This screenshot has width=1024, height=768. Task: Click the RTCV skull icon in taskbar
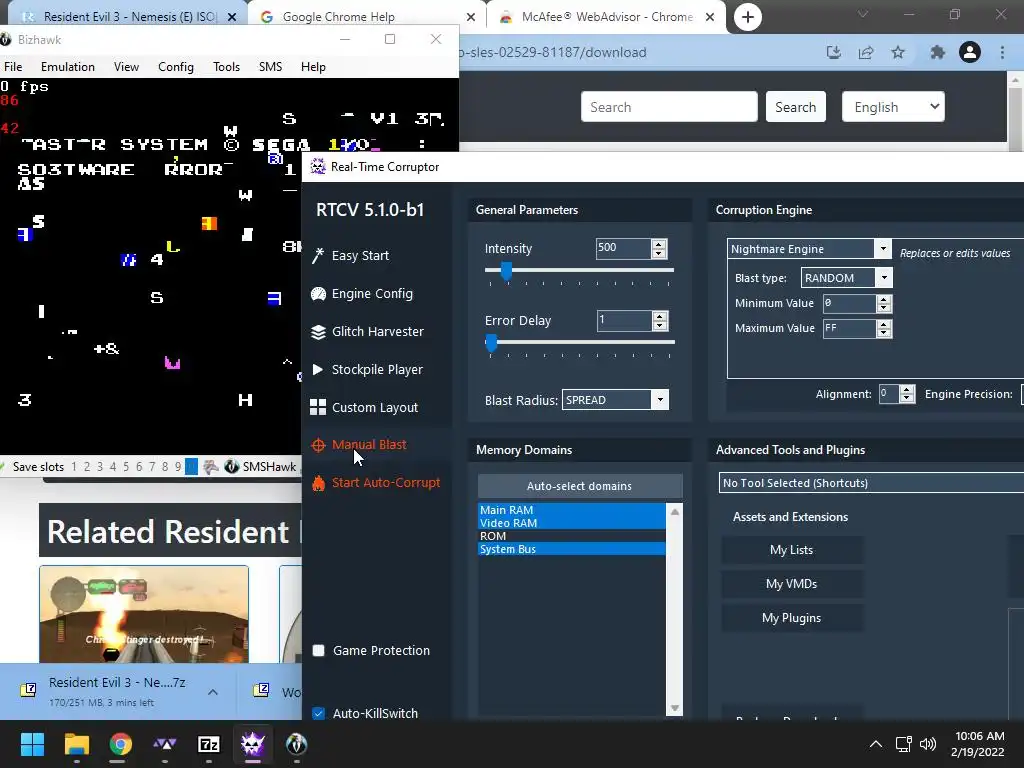point(252,744)
